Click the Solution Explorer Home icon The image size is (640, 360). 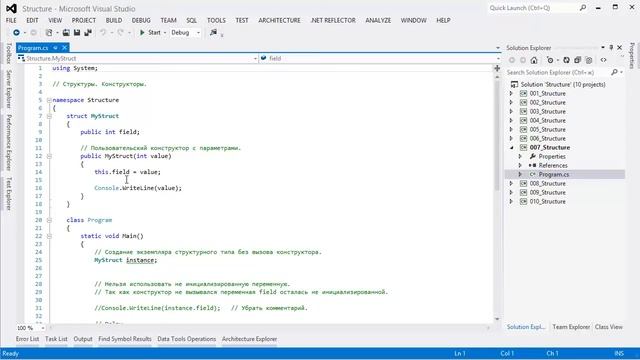click(534, 60)
